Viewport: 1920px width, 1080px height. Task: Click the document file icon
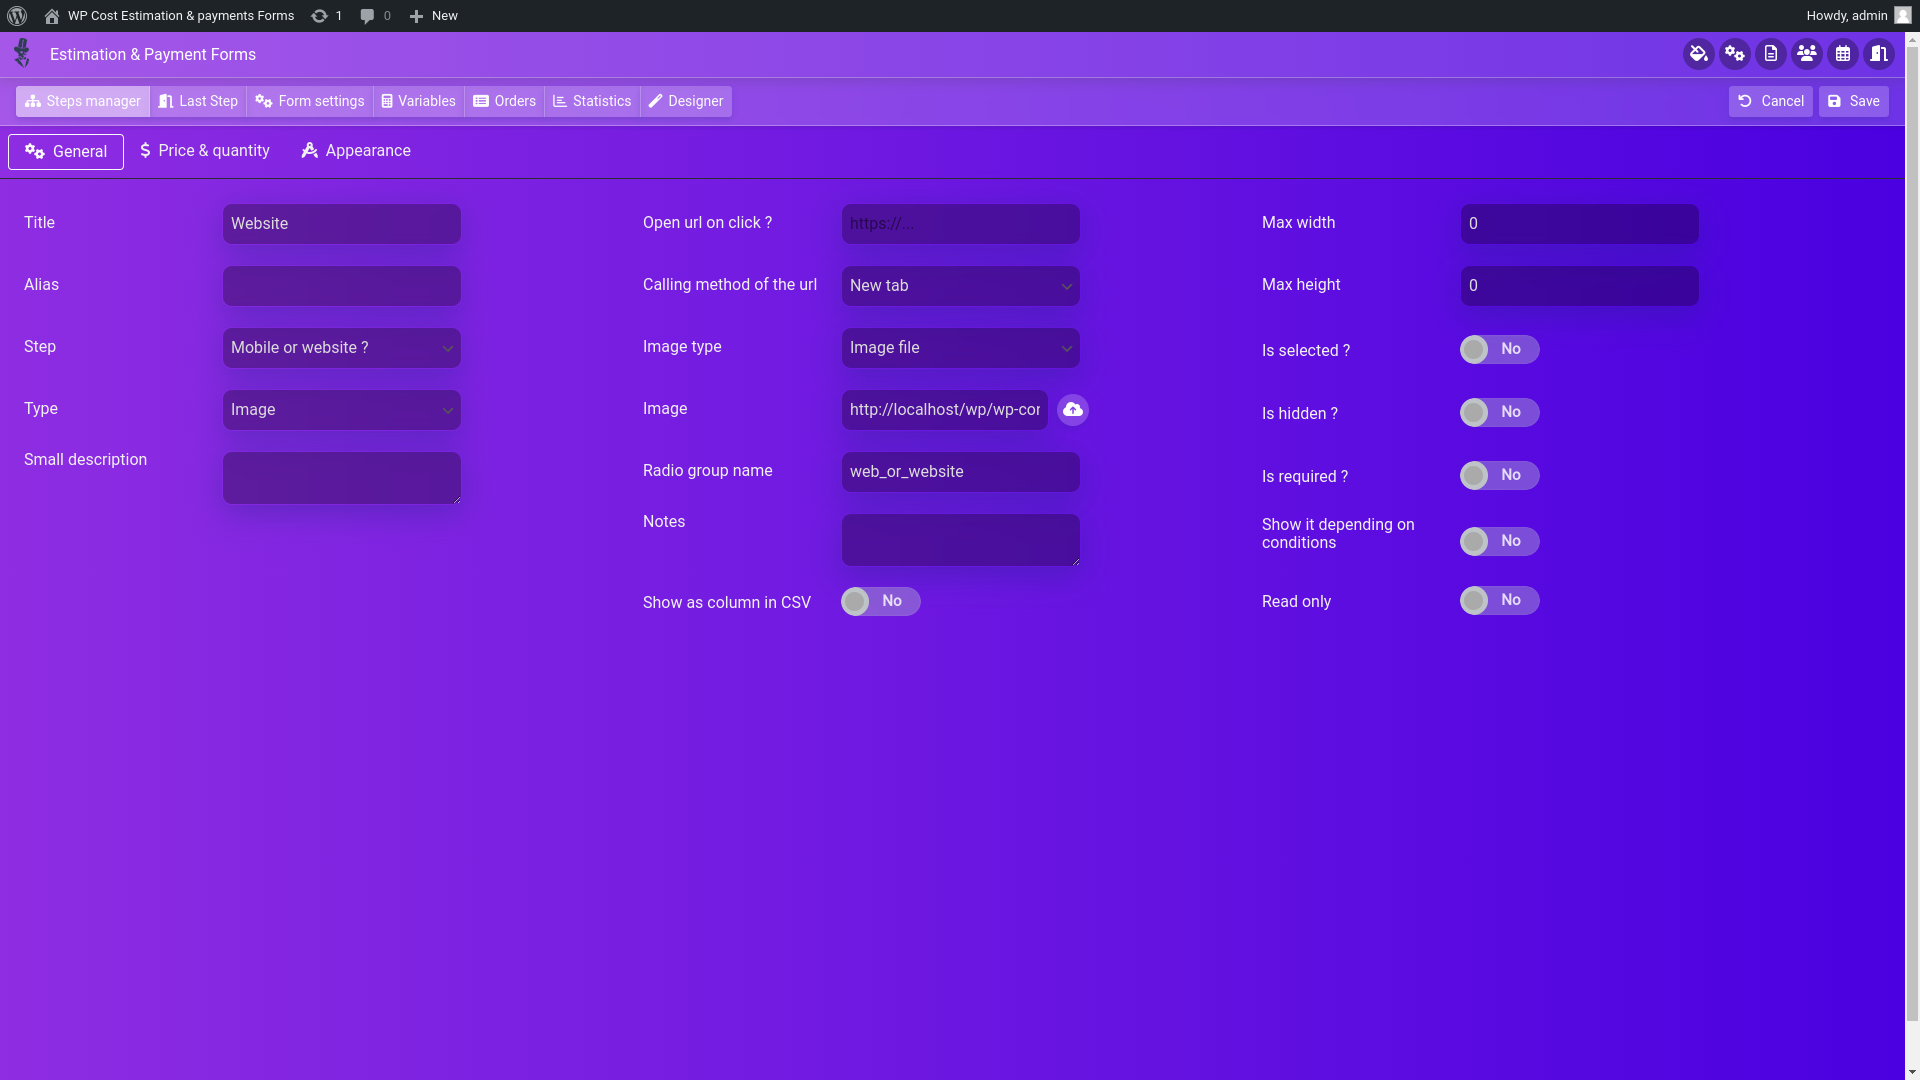[x=1771, y=54]
